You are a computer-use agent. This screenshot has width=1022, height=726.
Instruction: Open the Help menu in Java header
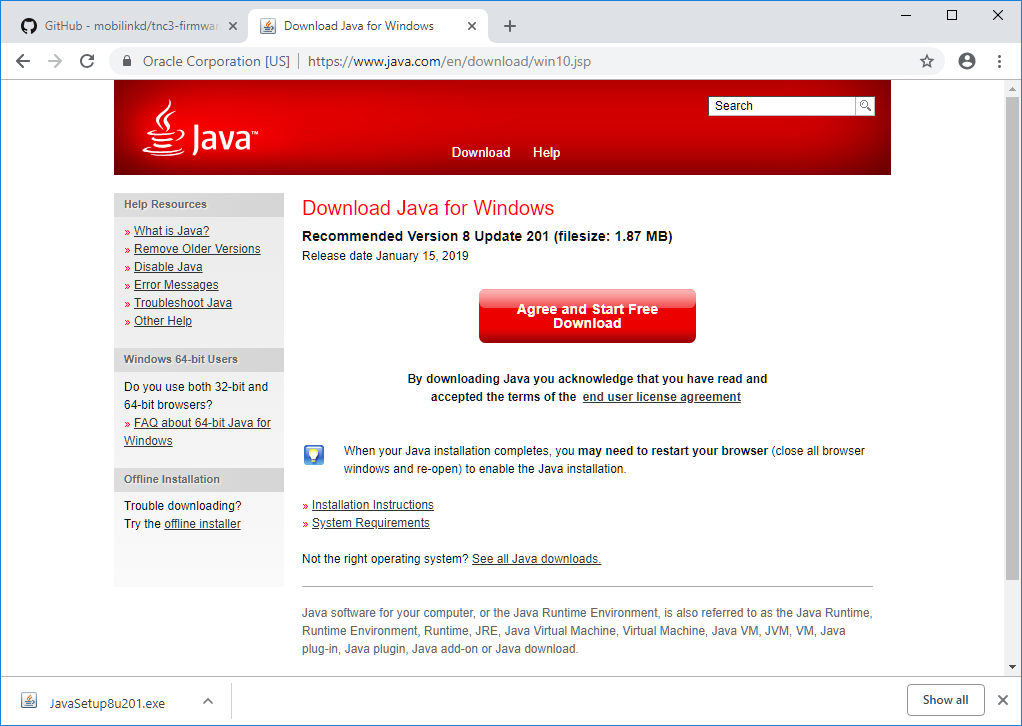click(x=546, y=152)
